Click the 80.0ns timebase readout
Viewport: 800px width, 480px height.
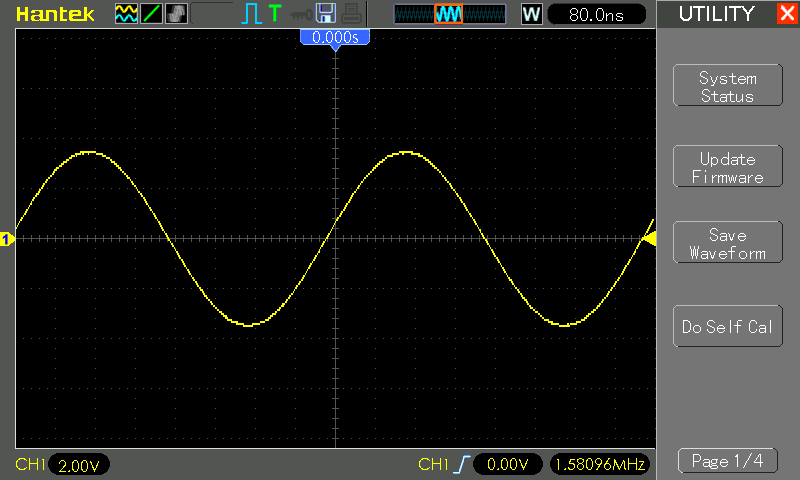598,14
